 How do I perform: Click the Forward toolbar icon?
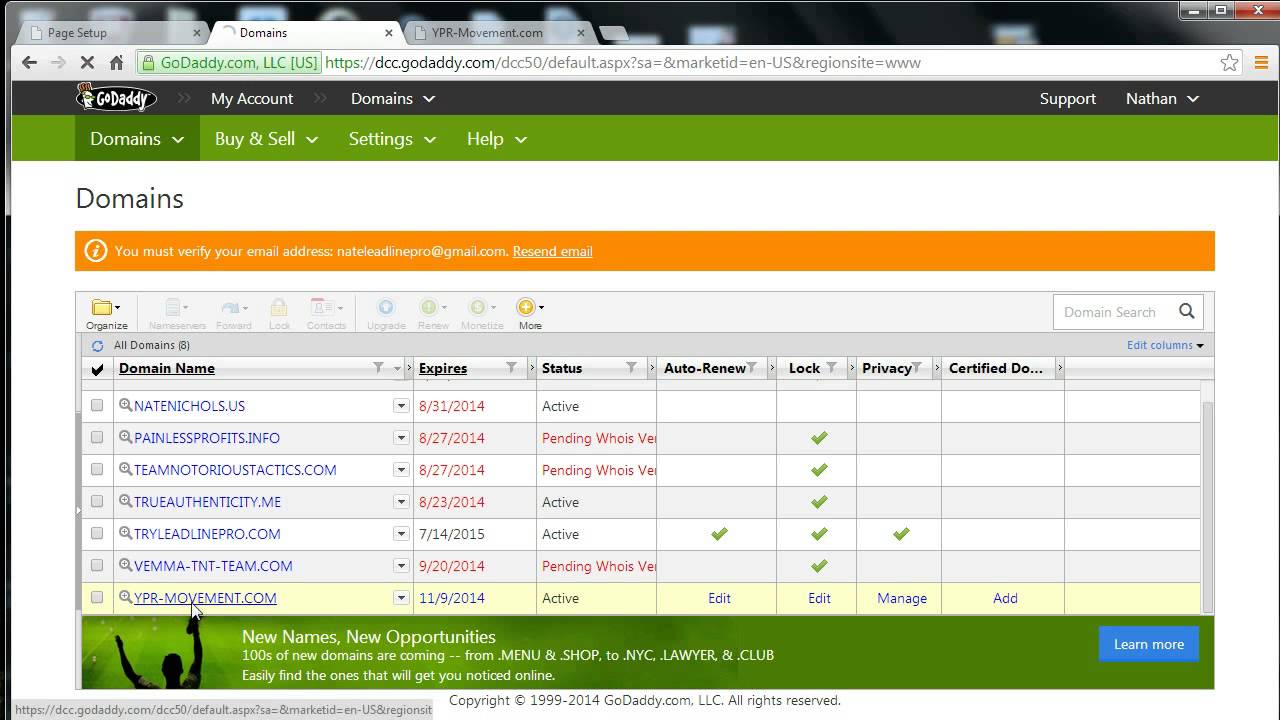[x=234, y=313]
